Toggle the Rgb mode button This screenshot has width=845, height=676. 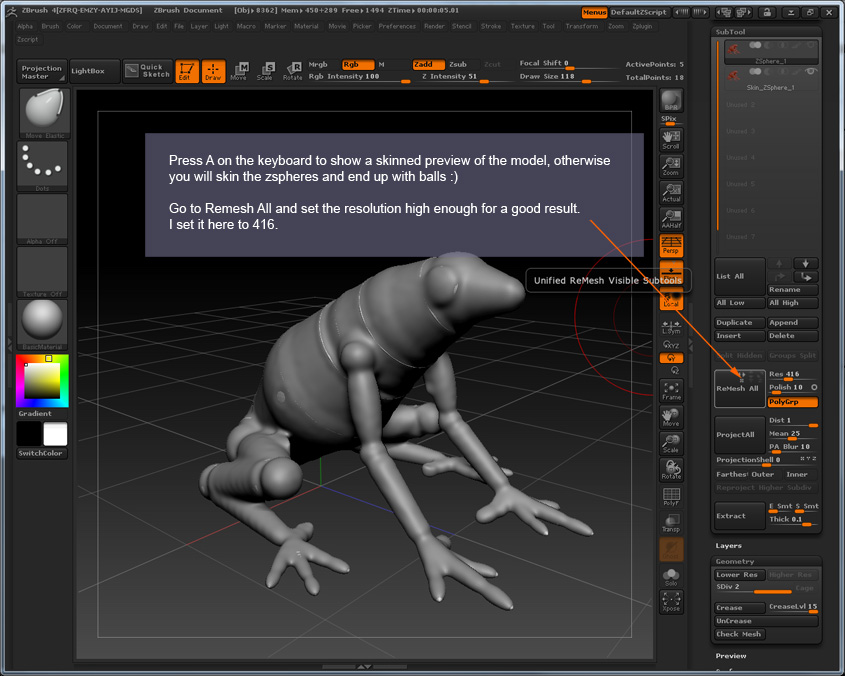coord(358,65)
